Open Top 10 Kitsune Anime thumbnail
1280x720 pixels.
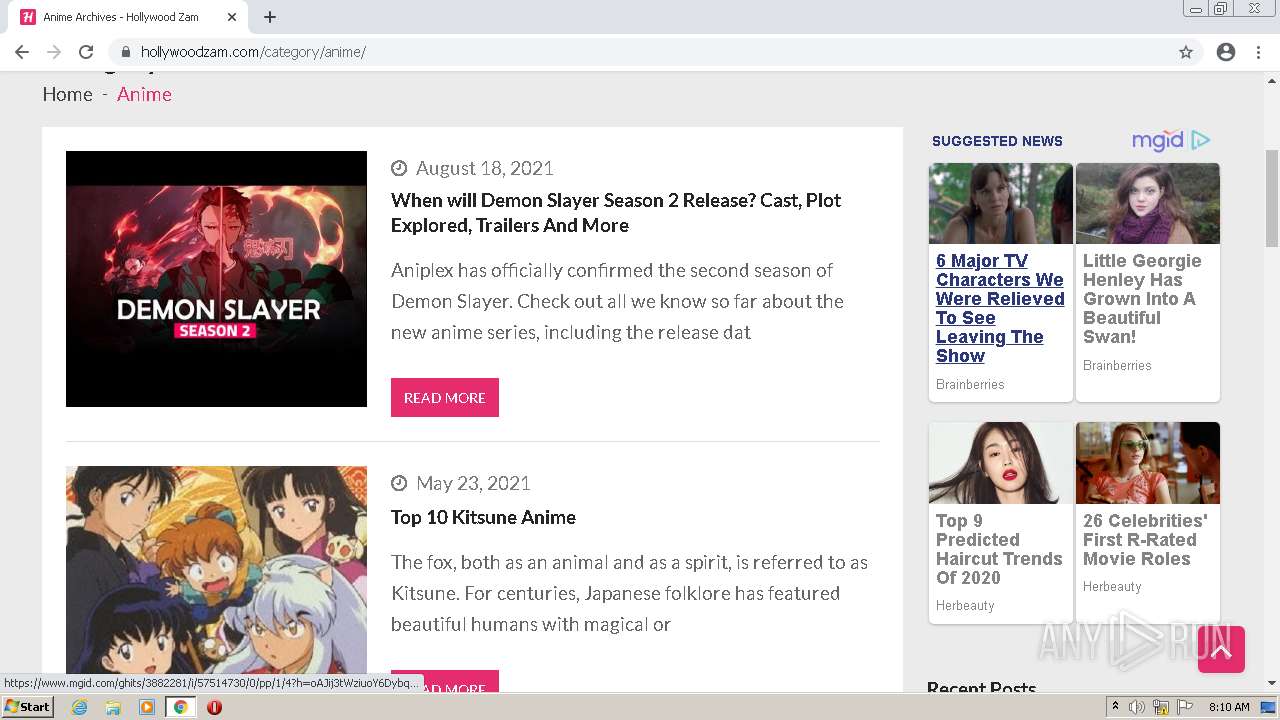[x=216, y=569]
